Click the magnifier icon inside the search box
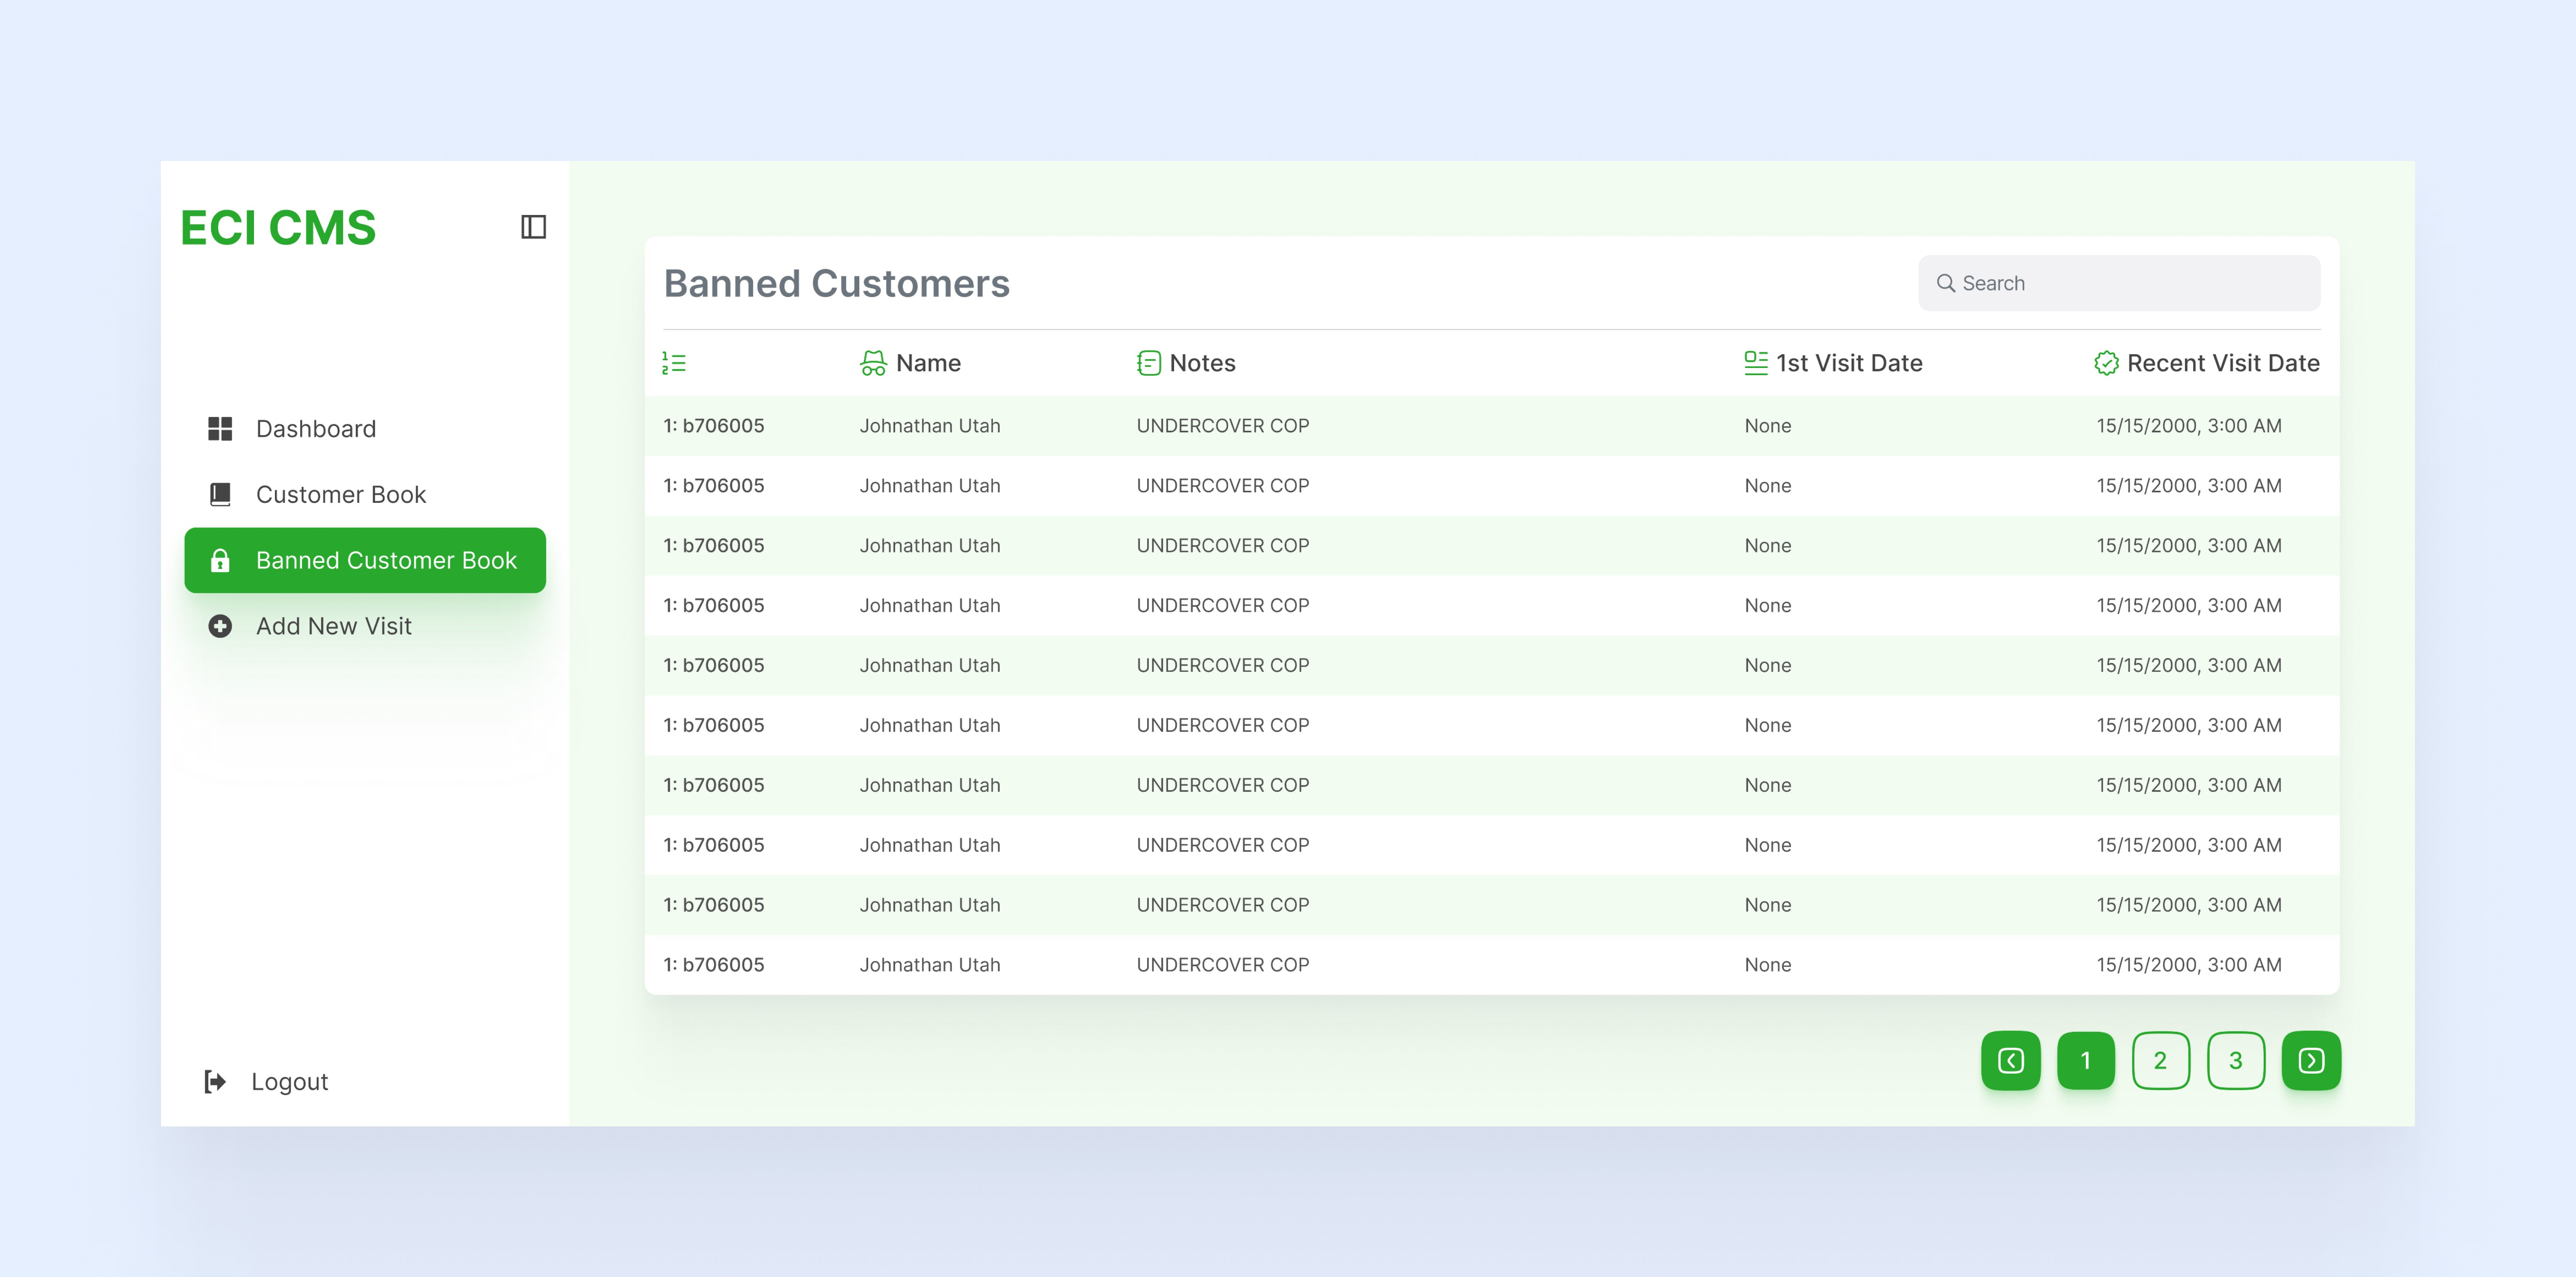 pyautogui.click(x=1946, y=283)
